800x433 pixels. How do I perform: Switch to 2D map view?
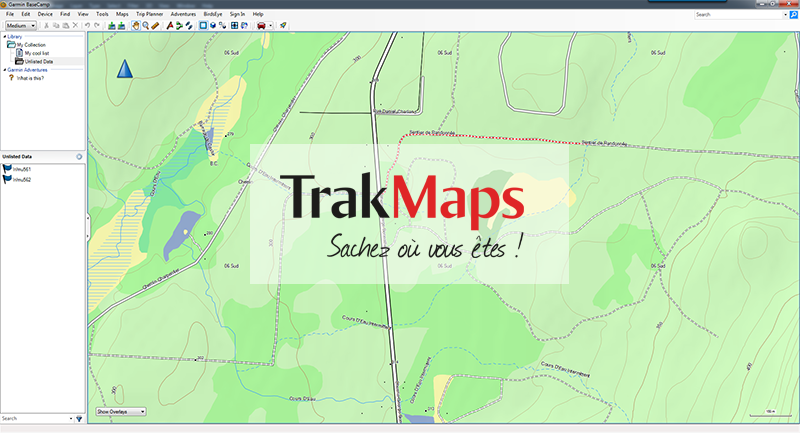click(x=203, y=25)
